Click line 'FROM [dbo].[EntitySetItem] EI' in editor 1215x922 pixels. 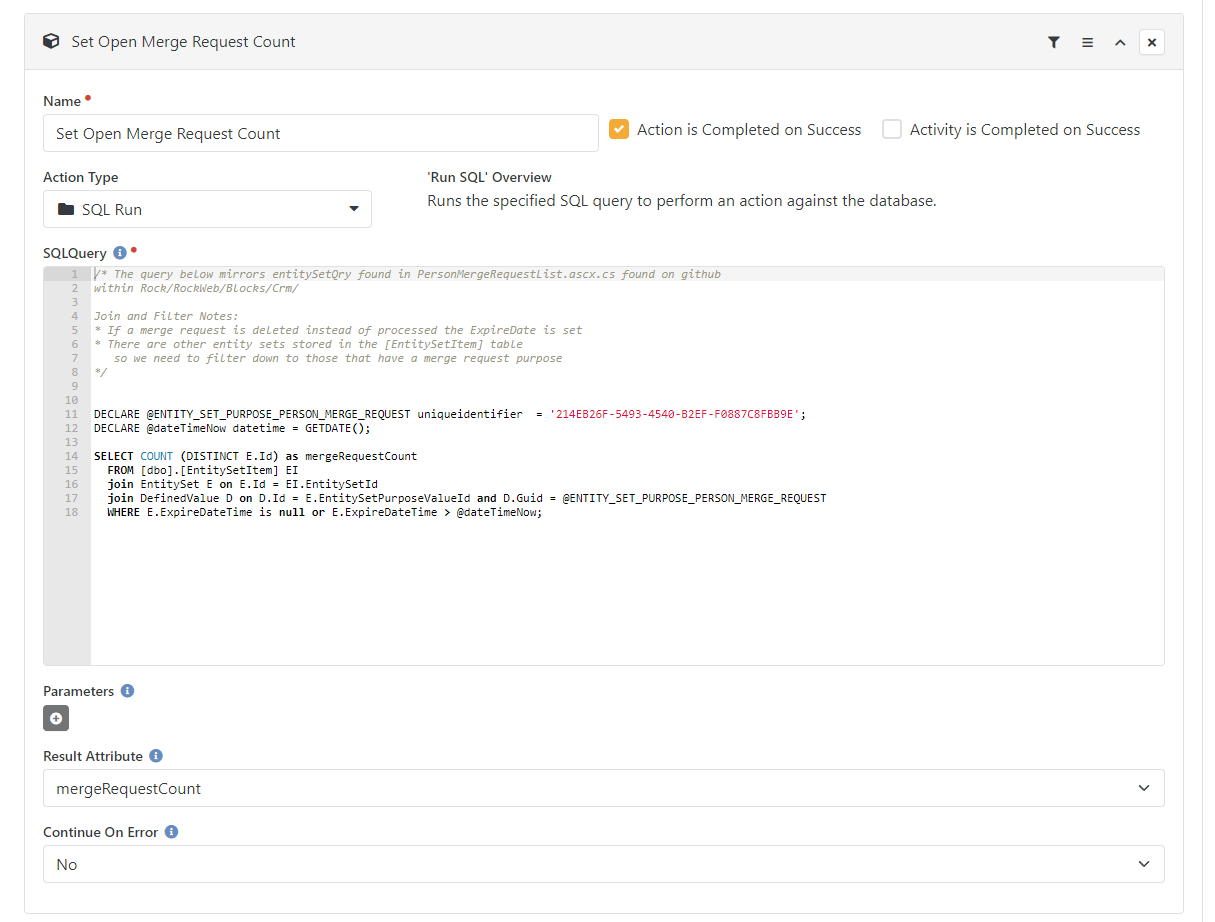203,470
